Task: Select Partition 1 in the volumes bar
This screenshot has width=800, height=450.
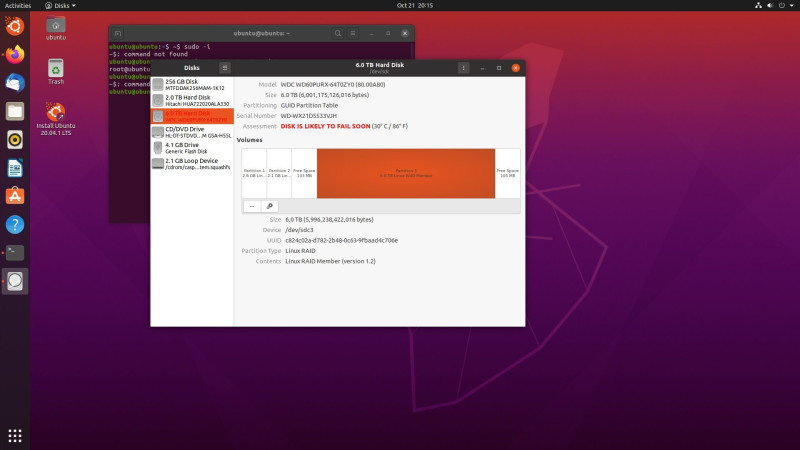Action: point(254,173)
